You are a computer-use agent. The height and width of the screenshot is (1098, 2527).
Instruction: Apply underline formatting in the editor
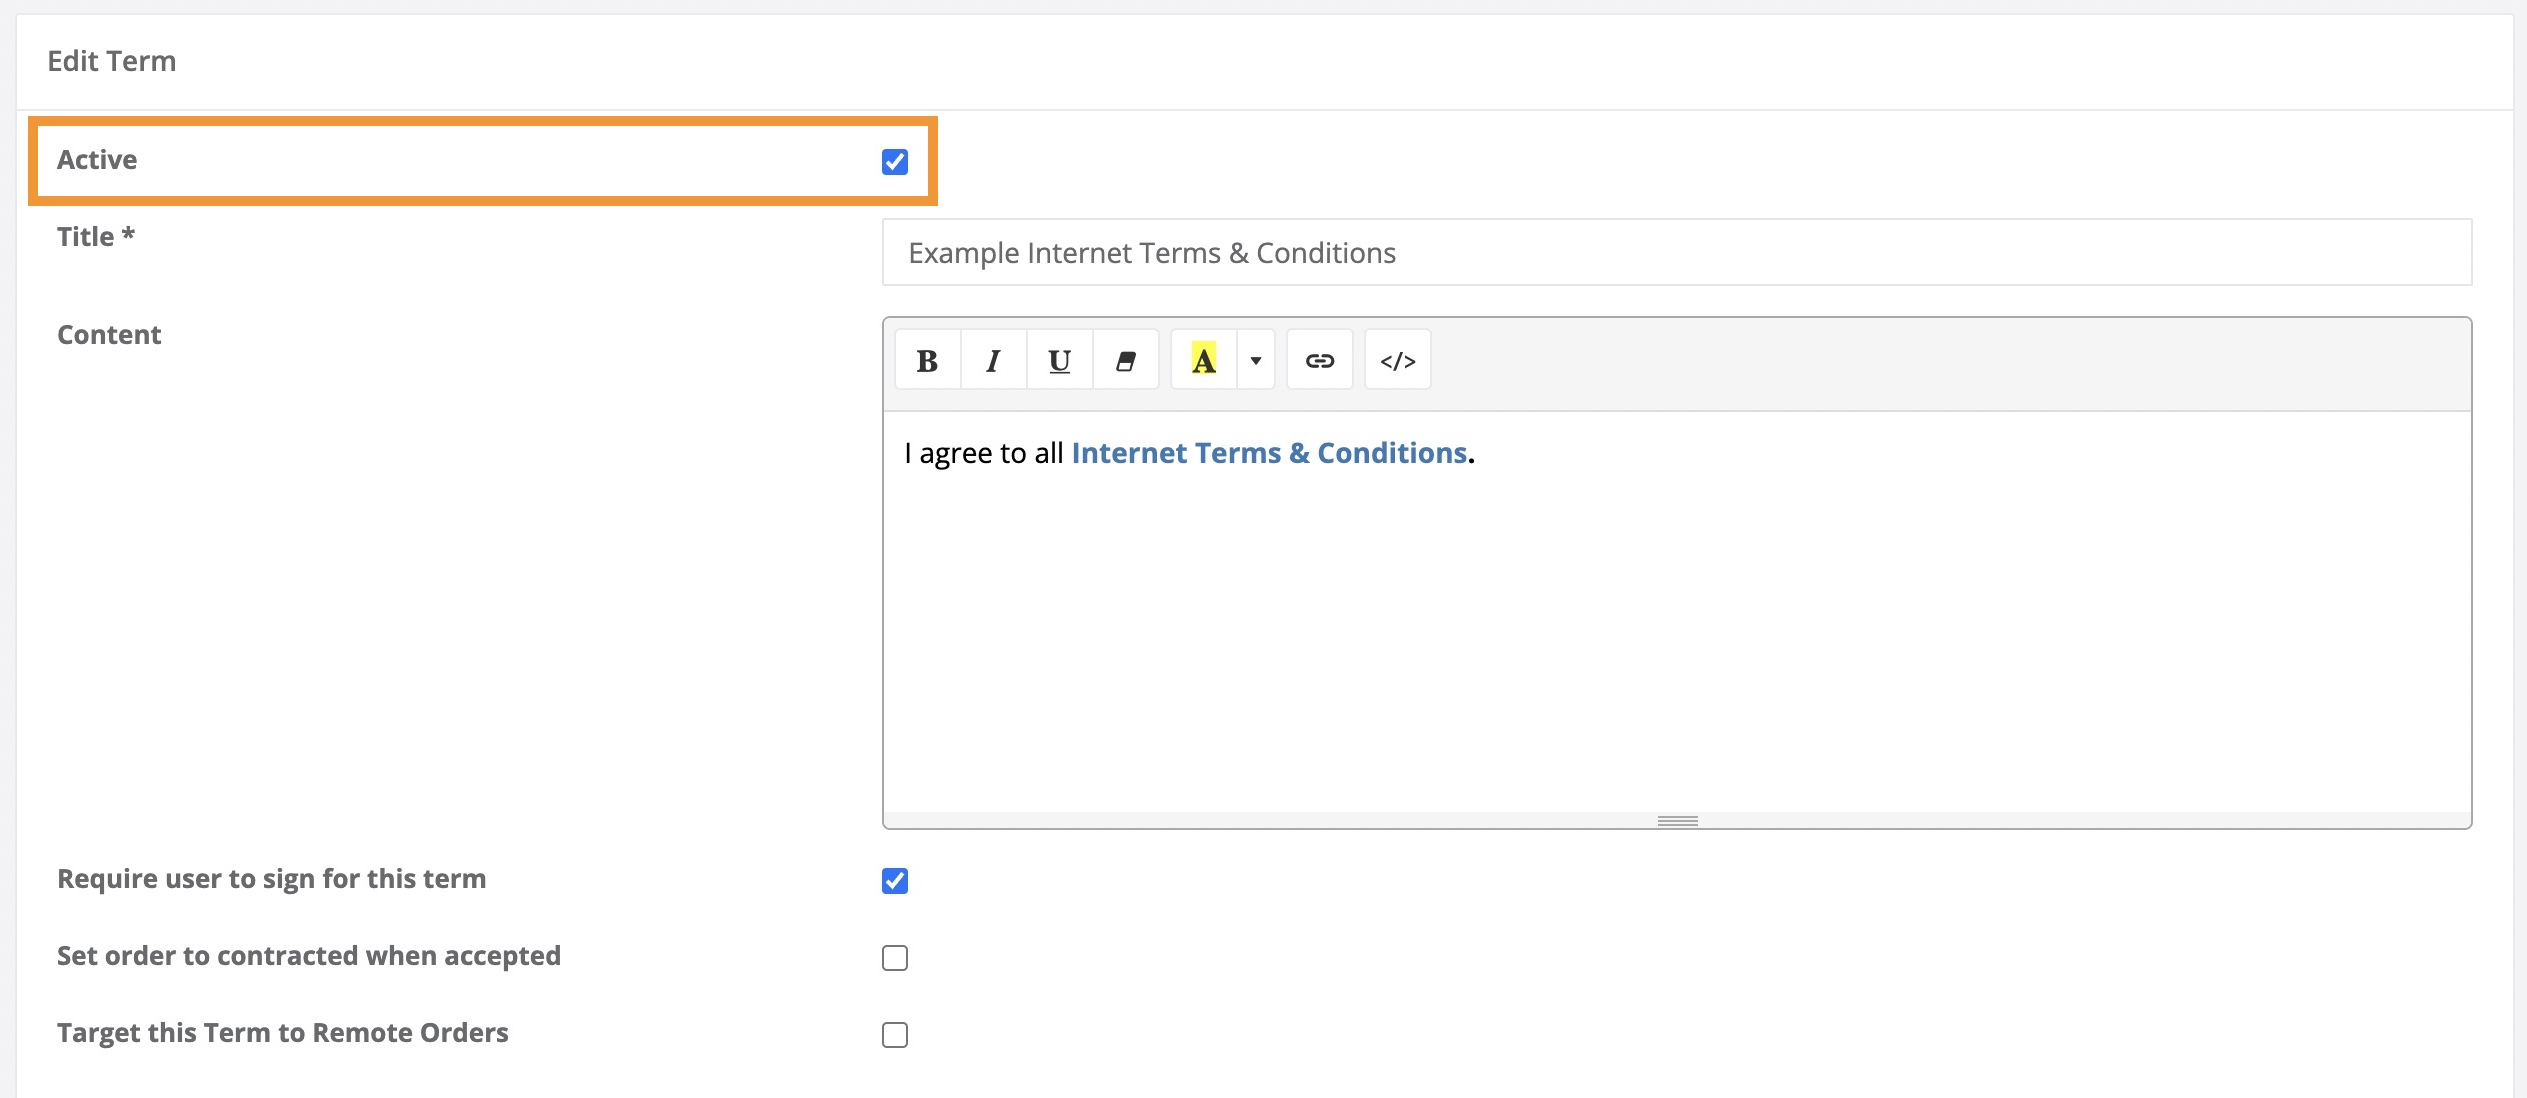pos(1059,359)
